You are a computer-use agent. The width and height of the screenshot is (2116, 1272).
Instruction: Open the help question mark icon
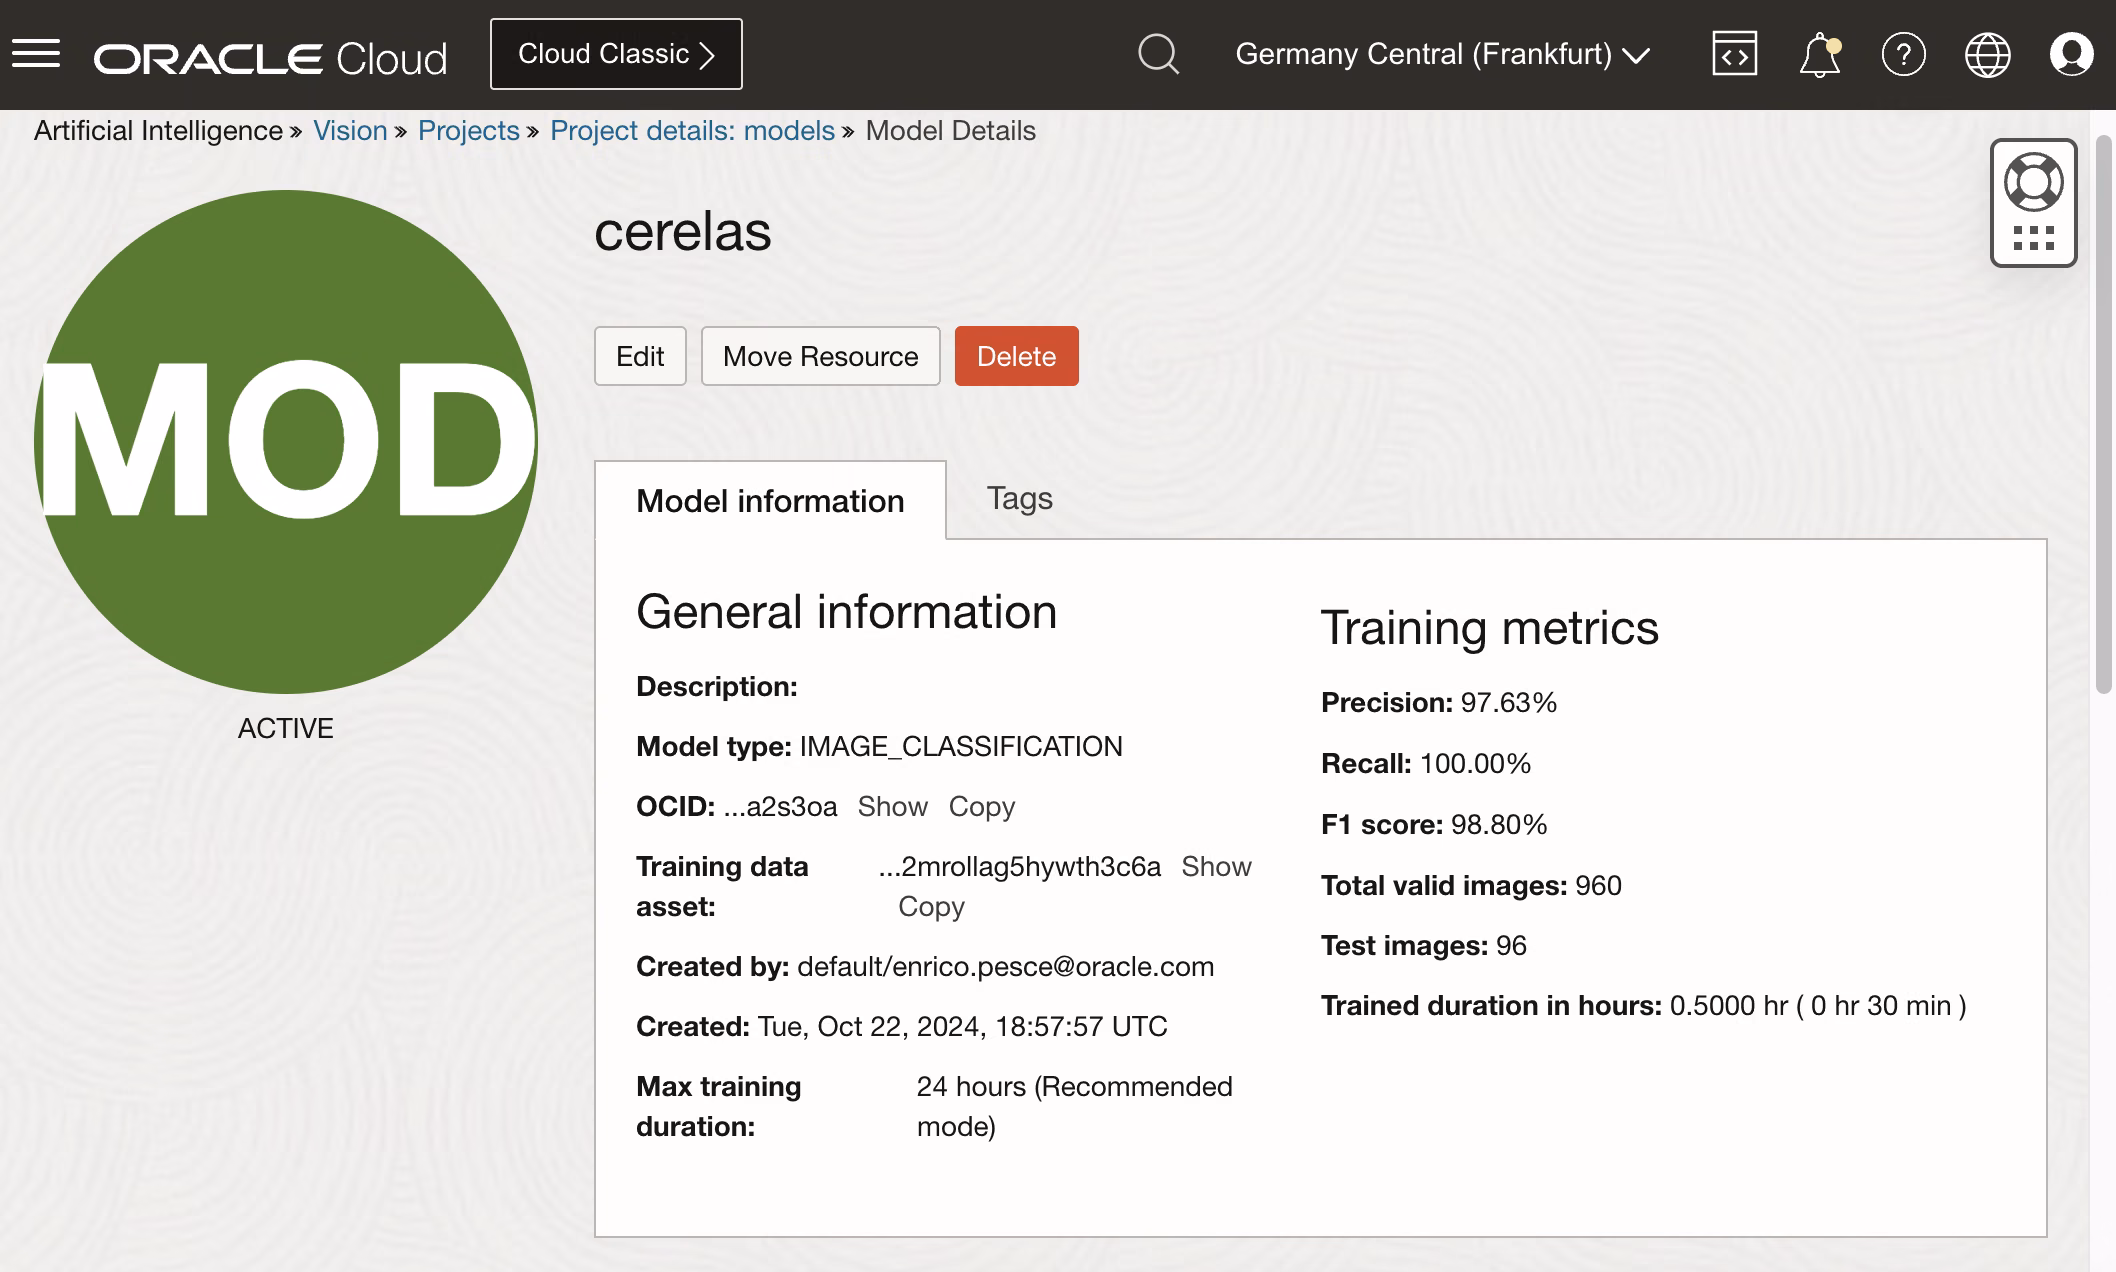coord(1904,54)
